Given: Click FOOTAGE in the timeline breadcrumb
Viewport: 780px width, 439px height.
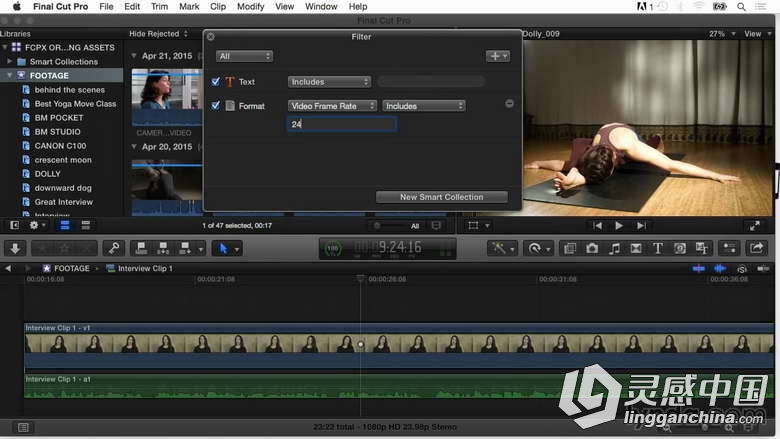Looking at the screenshot, I should tap(72, 268).
